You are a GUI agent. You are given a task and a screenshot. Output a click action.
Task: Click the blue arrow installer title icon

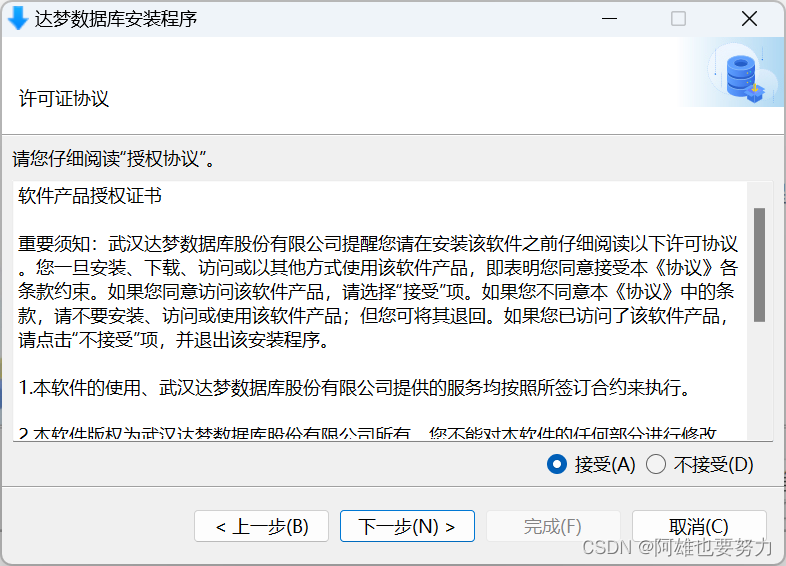pyautogui.click(x=18, y=19)
